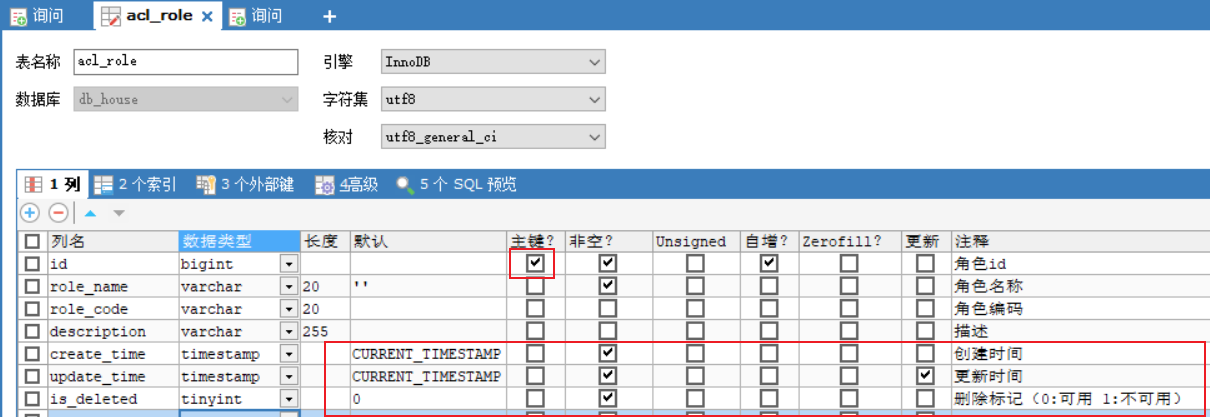The height and width of the screenshot is (417, 1210).
Task: Toggle not-null checkbox for create_time row
Action: click(x=607, y=354)
